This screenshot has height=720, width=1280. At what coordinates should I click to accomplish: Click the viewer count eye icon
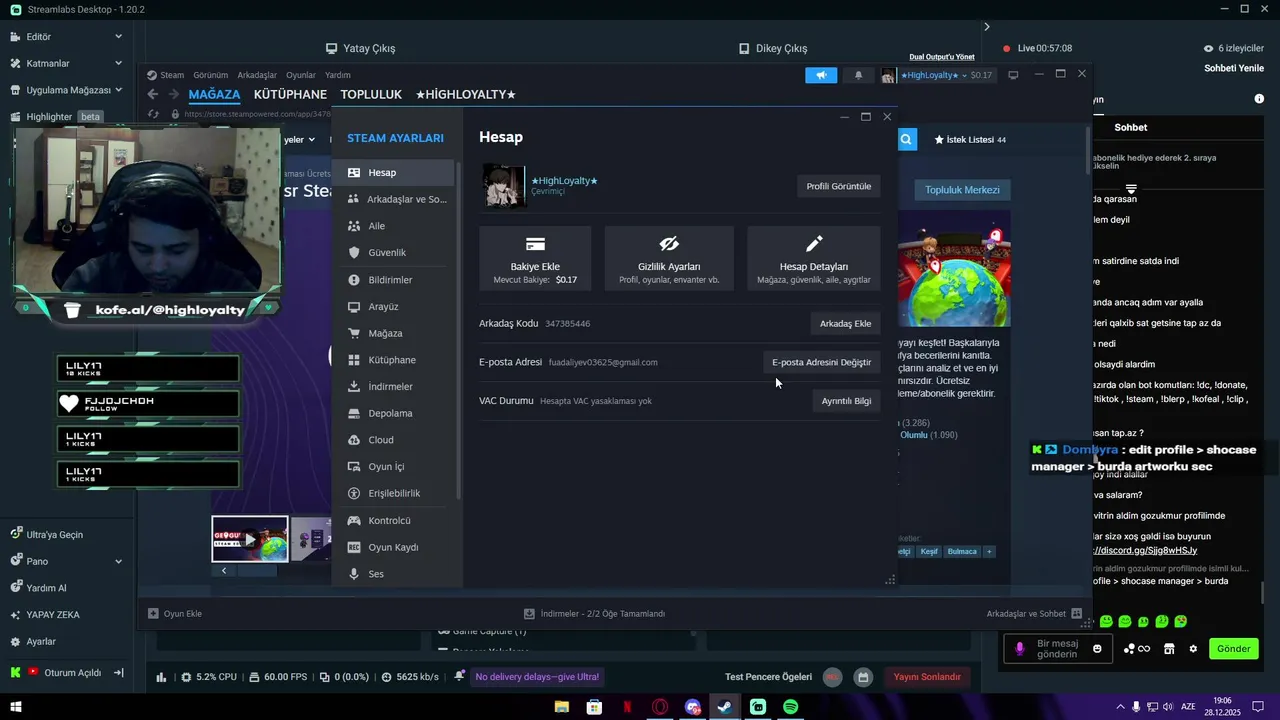point(1208,48)
